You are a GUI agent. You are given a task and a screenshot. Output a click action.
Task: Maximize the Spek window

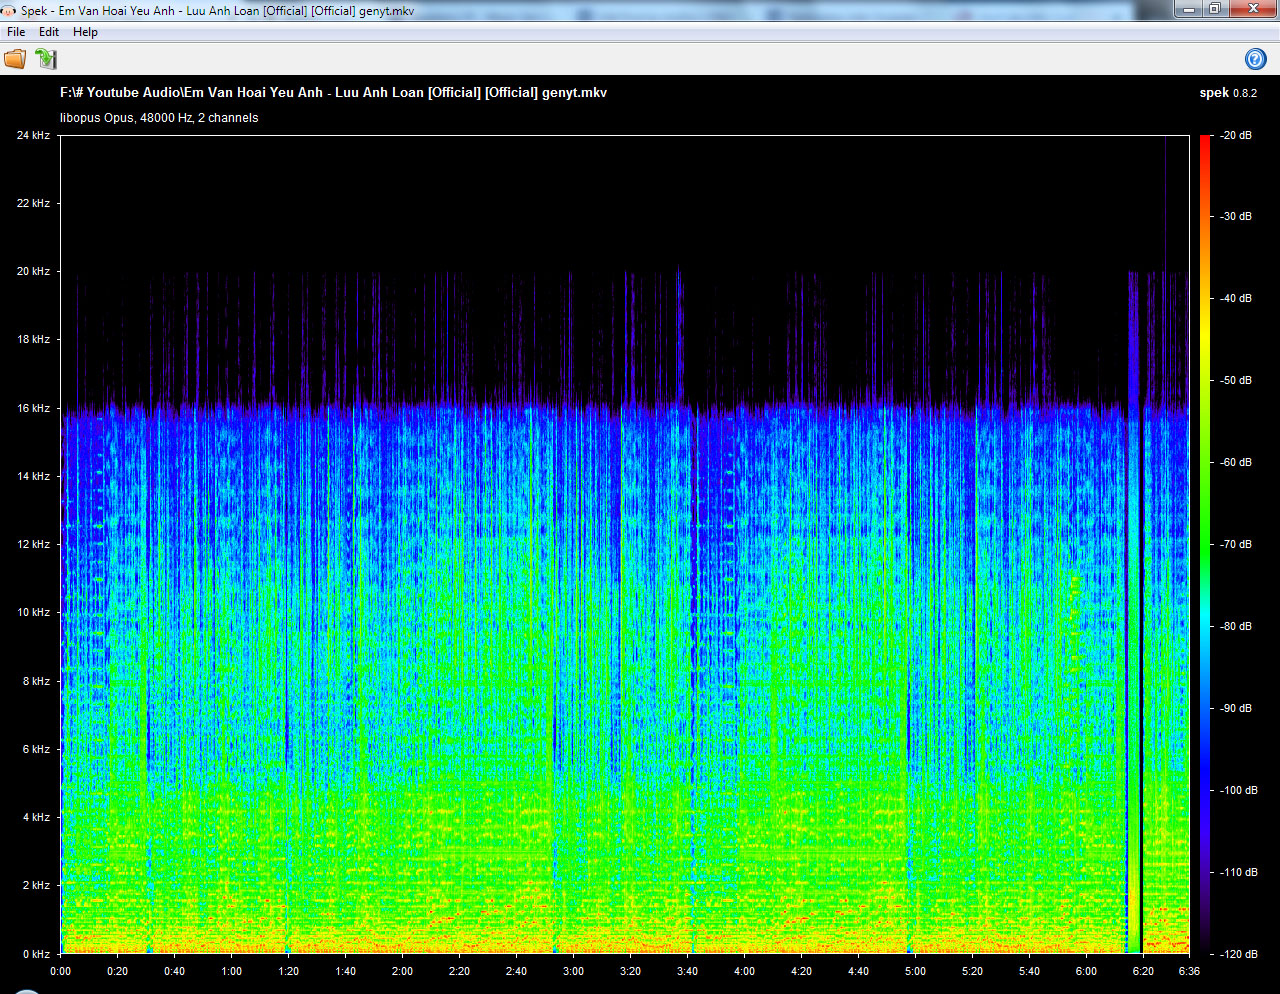(x=1215, y=9)
